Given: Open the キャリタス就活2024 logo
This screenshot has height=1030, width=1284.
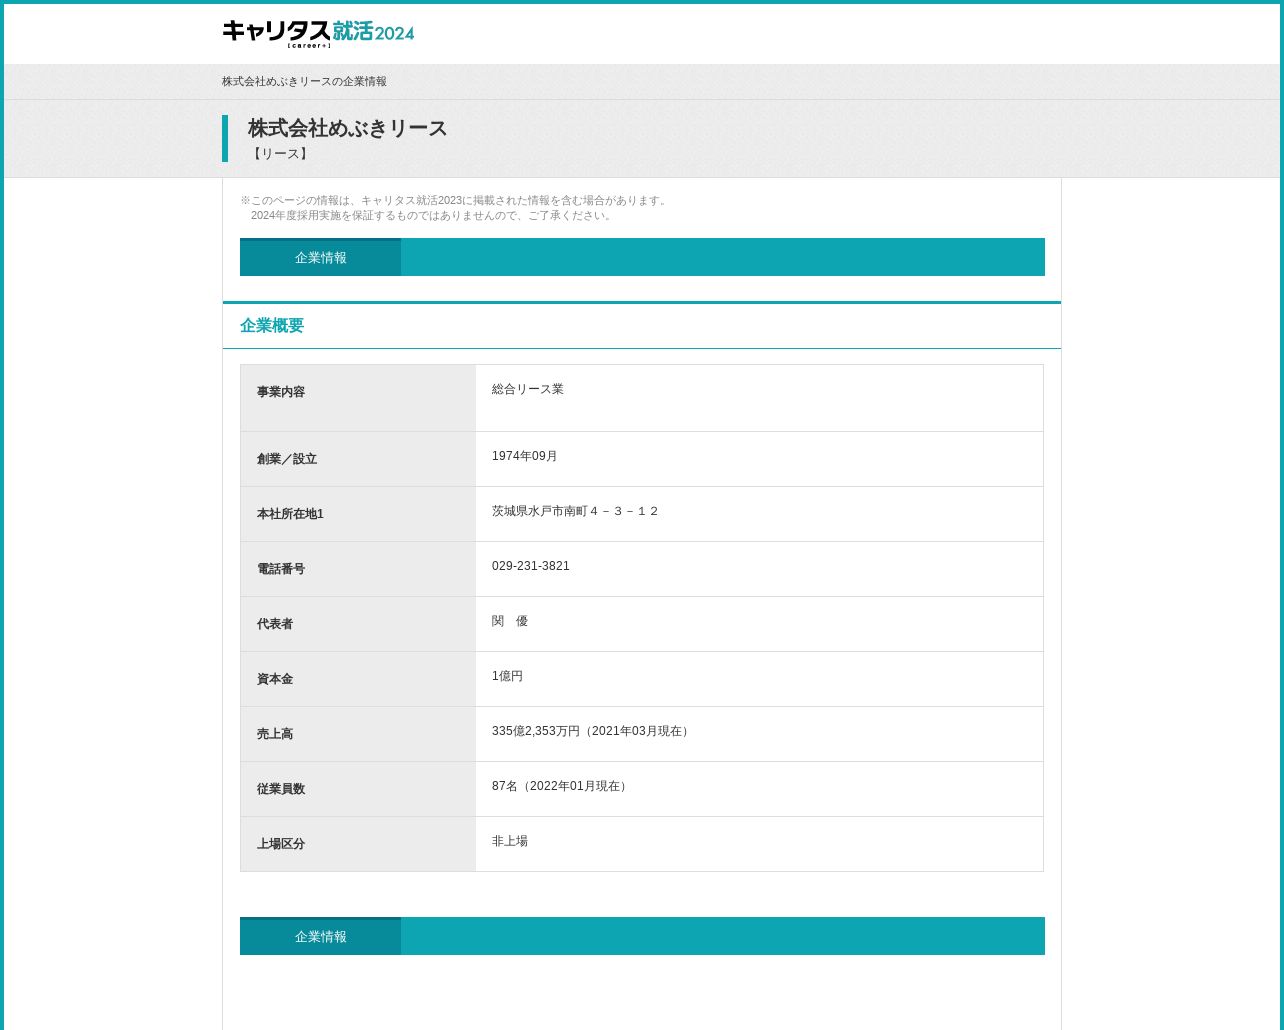Looking at the screenshot, I should (318, 33).
